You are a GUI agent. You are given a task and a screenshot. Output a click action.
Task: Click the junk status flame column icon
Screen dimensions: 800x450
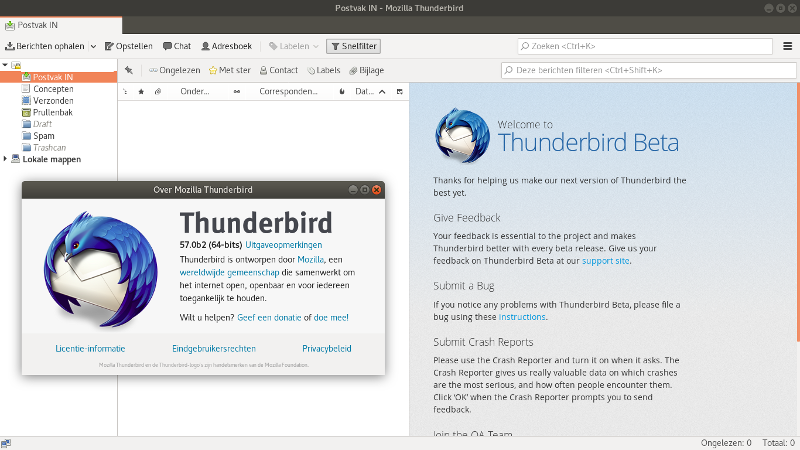coord(342,92)
